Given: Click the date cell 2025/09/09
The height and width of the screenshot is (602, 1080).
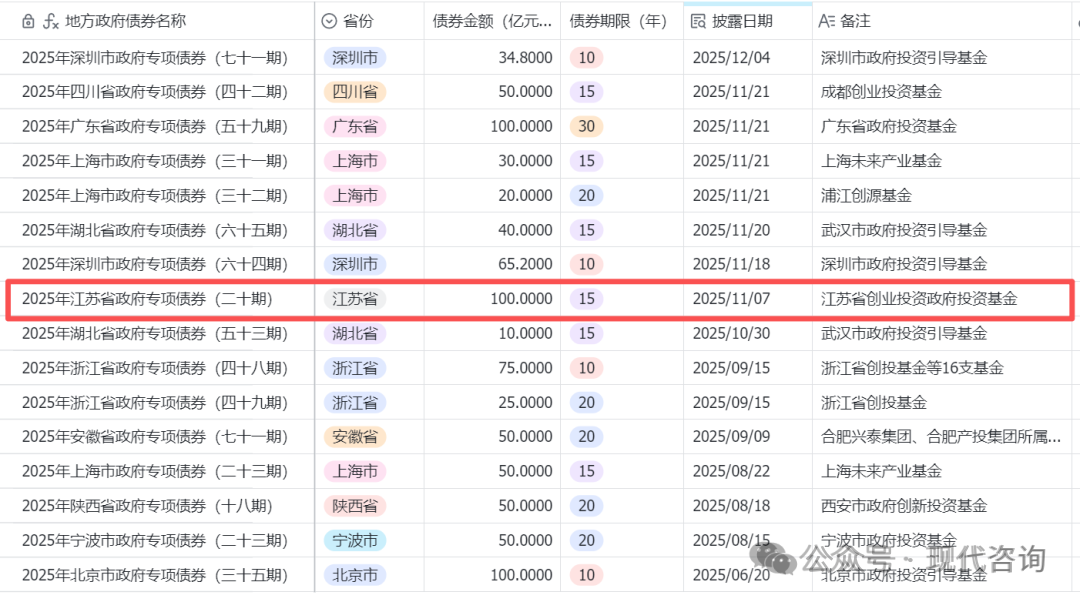Looking at the screenshot, I should point(748,437).
